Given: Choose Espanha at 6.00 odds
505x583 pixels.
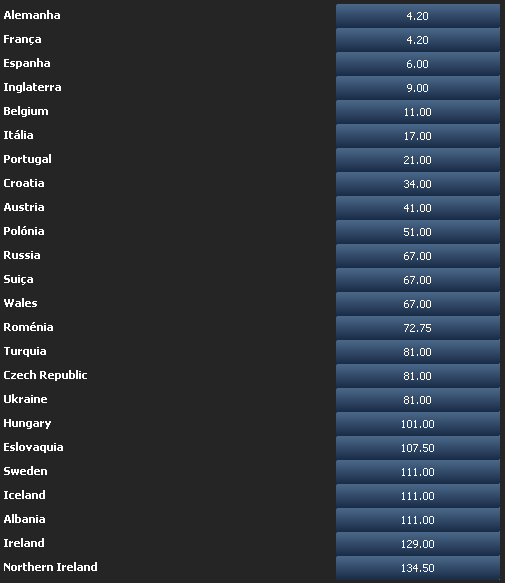Looking at the screenshot, I should pos(418,64).
